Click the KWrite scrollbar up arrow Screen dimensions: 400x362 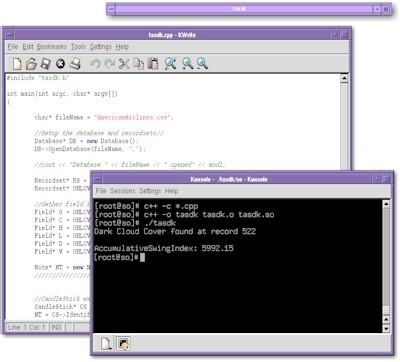click(344, 78)
